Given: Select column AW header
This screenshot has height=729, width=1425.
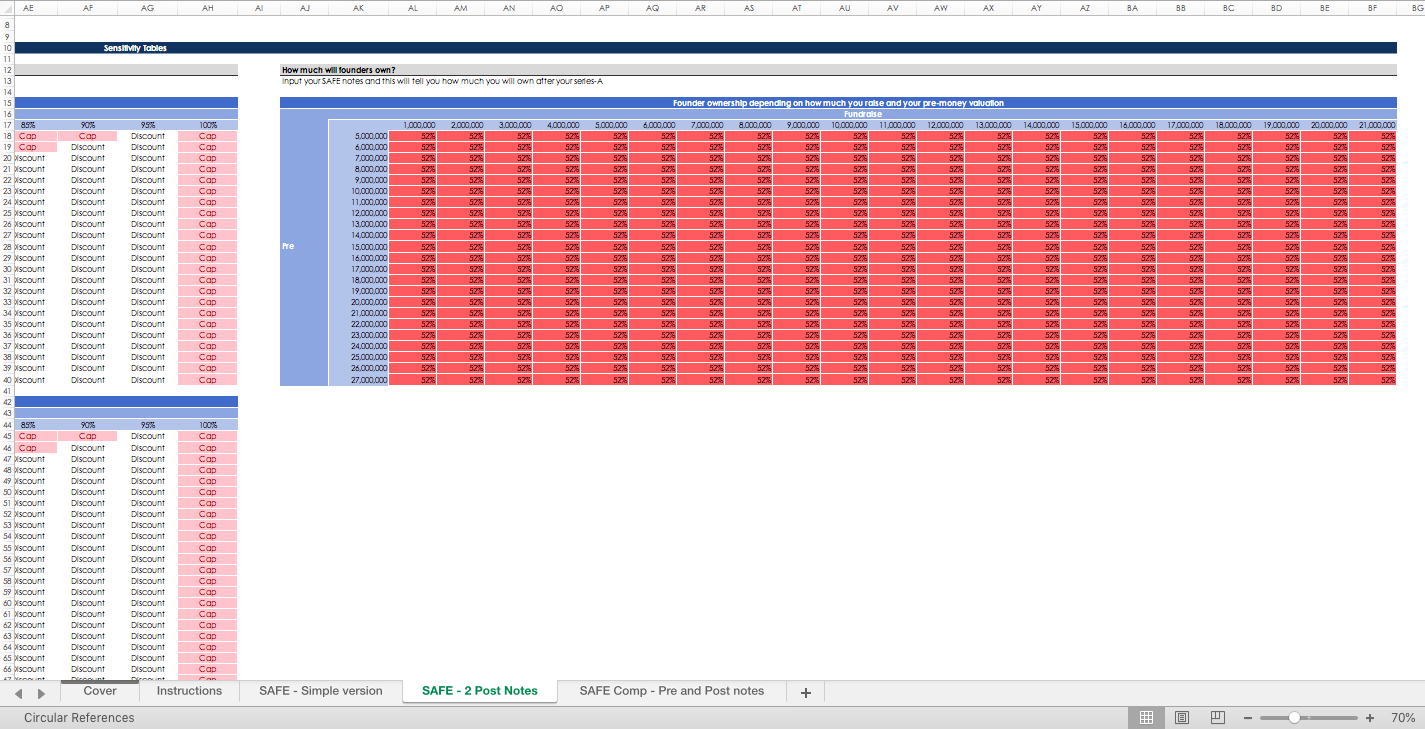Looking at the screenshot, I should pos(940,7).
